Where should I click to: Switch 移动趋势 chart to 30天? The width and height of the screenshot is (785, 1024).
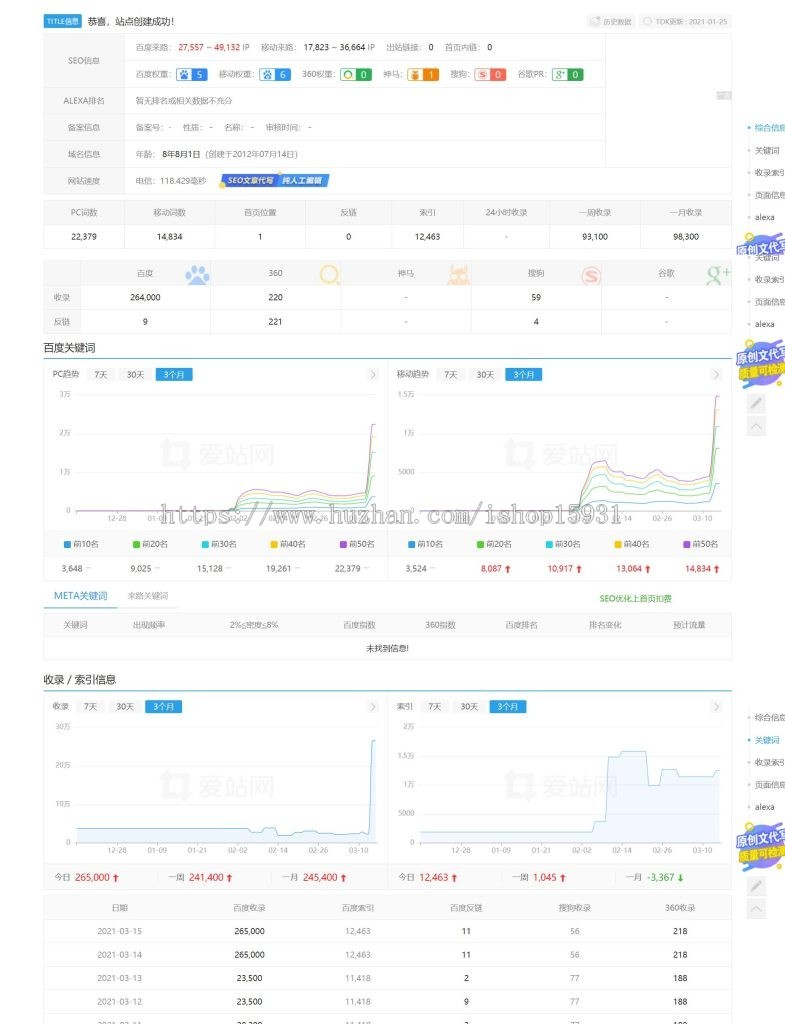click(x=485, y=375)
